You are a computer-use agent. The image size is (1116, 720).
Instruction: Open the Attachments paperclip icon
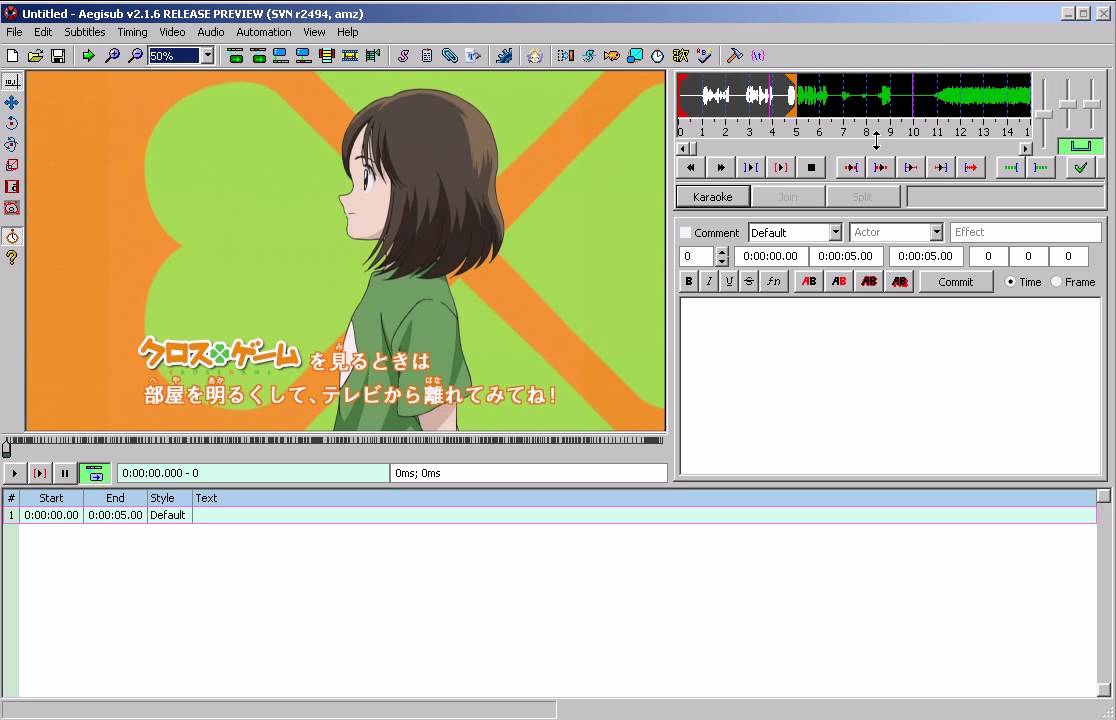(x=450, y=55)
